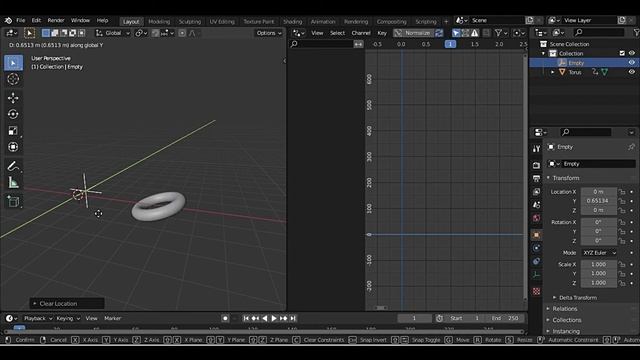Viewport: 640px width, 360px height.
Task: Toggle visibility of Collection in outliner
Action: pos(631,53)
